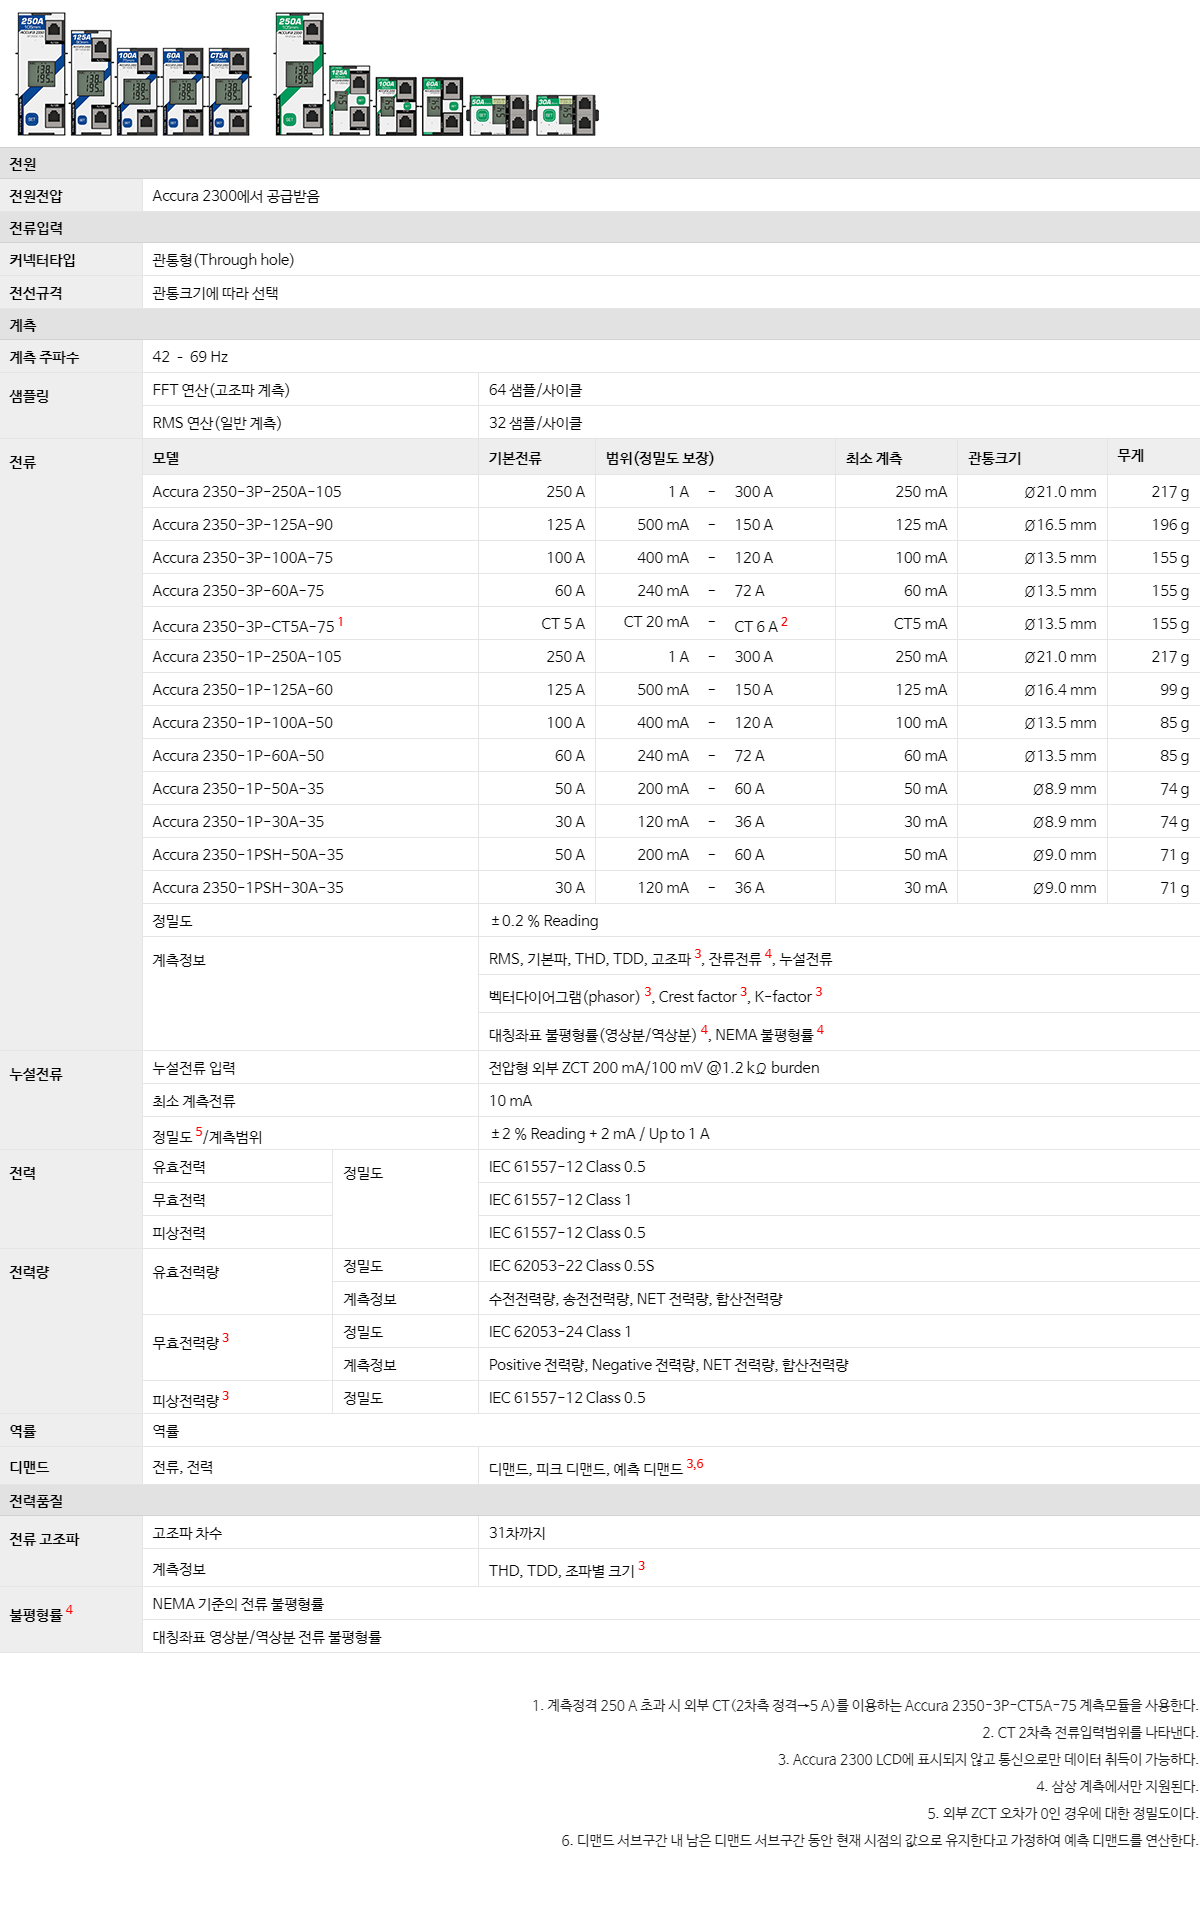Click the "Ø16.4 mm" hole size value
This screenshot has width=1200, height=1920.
coord(1060,690)
